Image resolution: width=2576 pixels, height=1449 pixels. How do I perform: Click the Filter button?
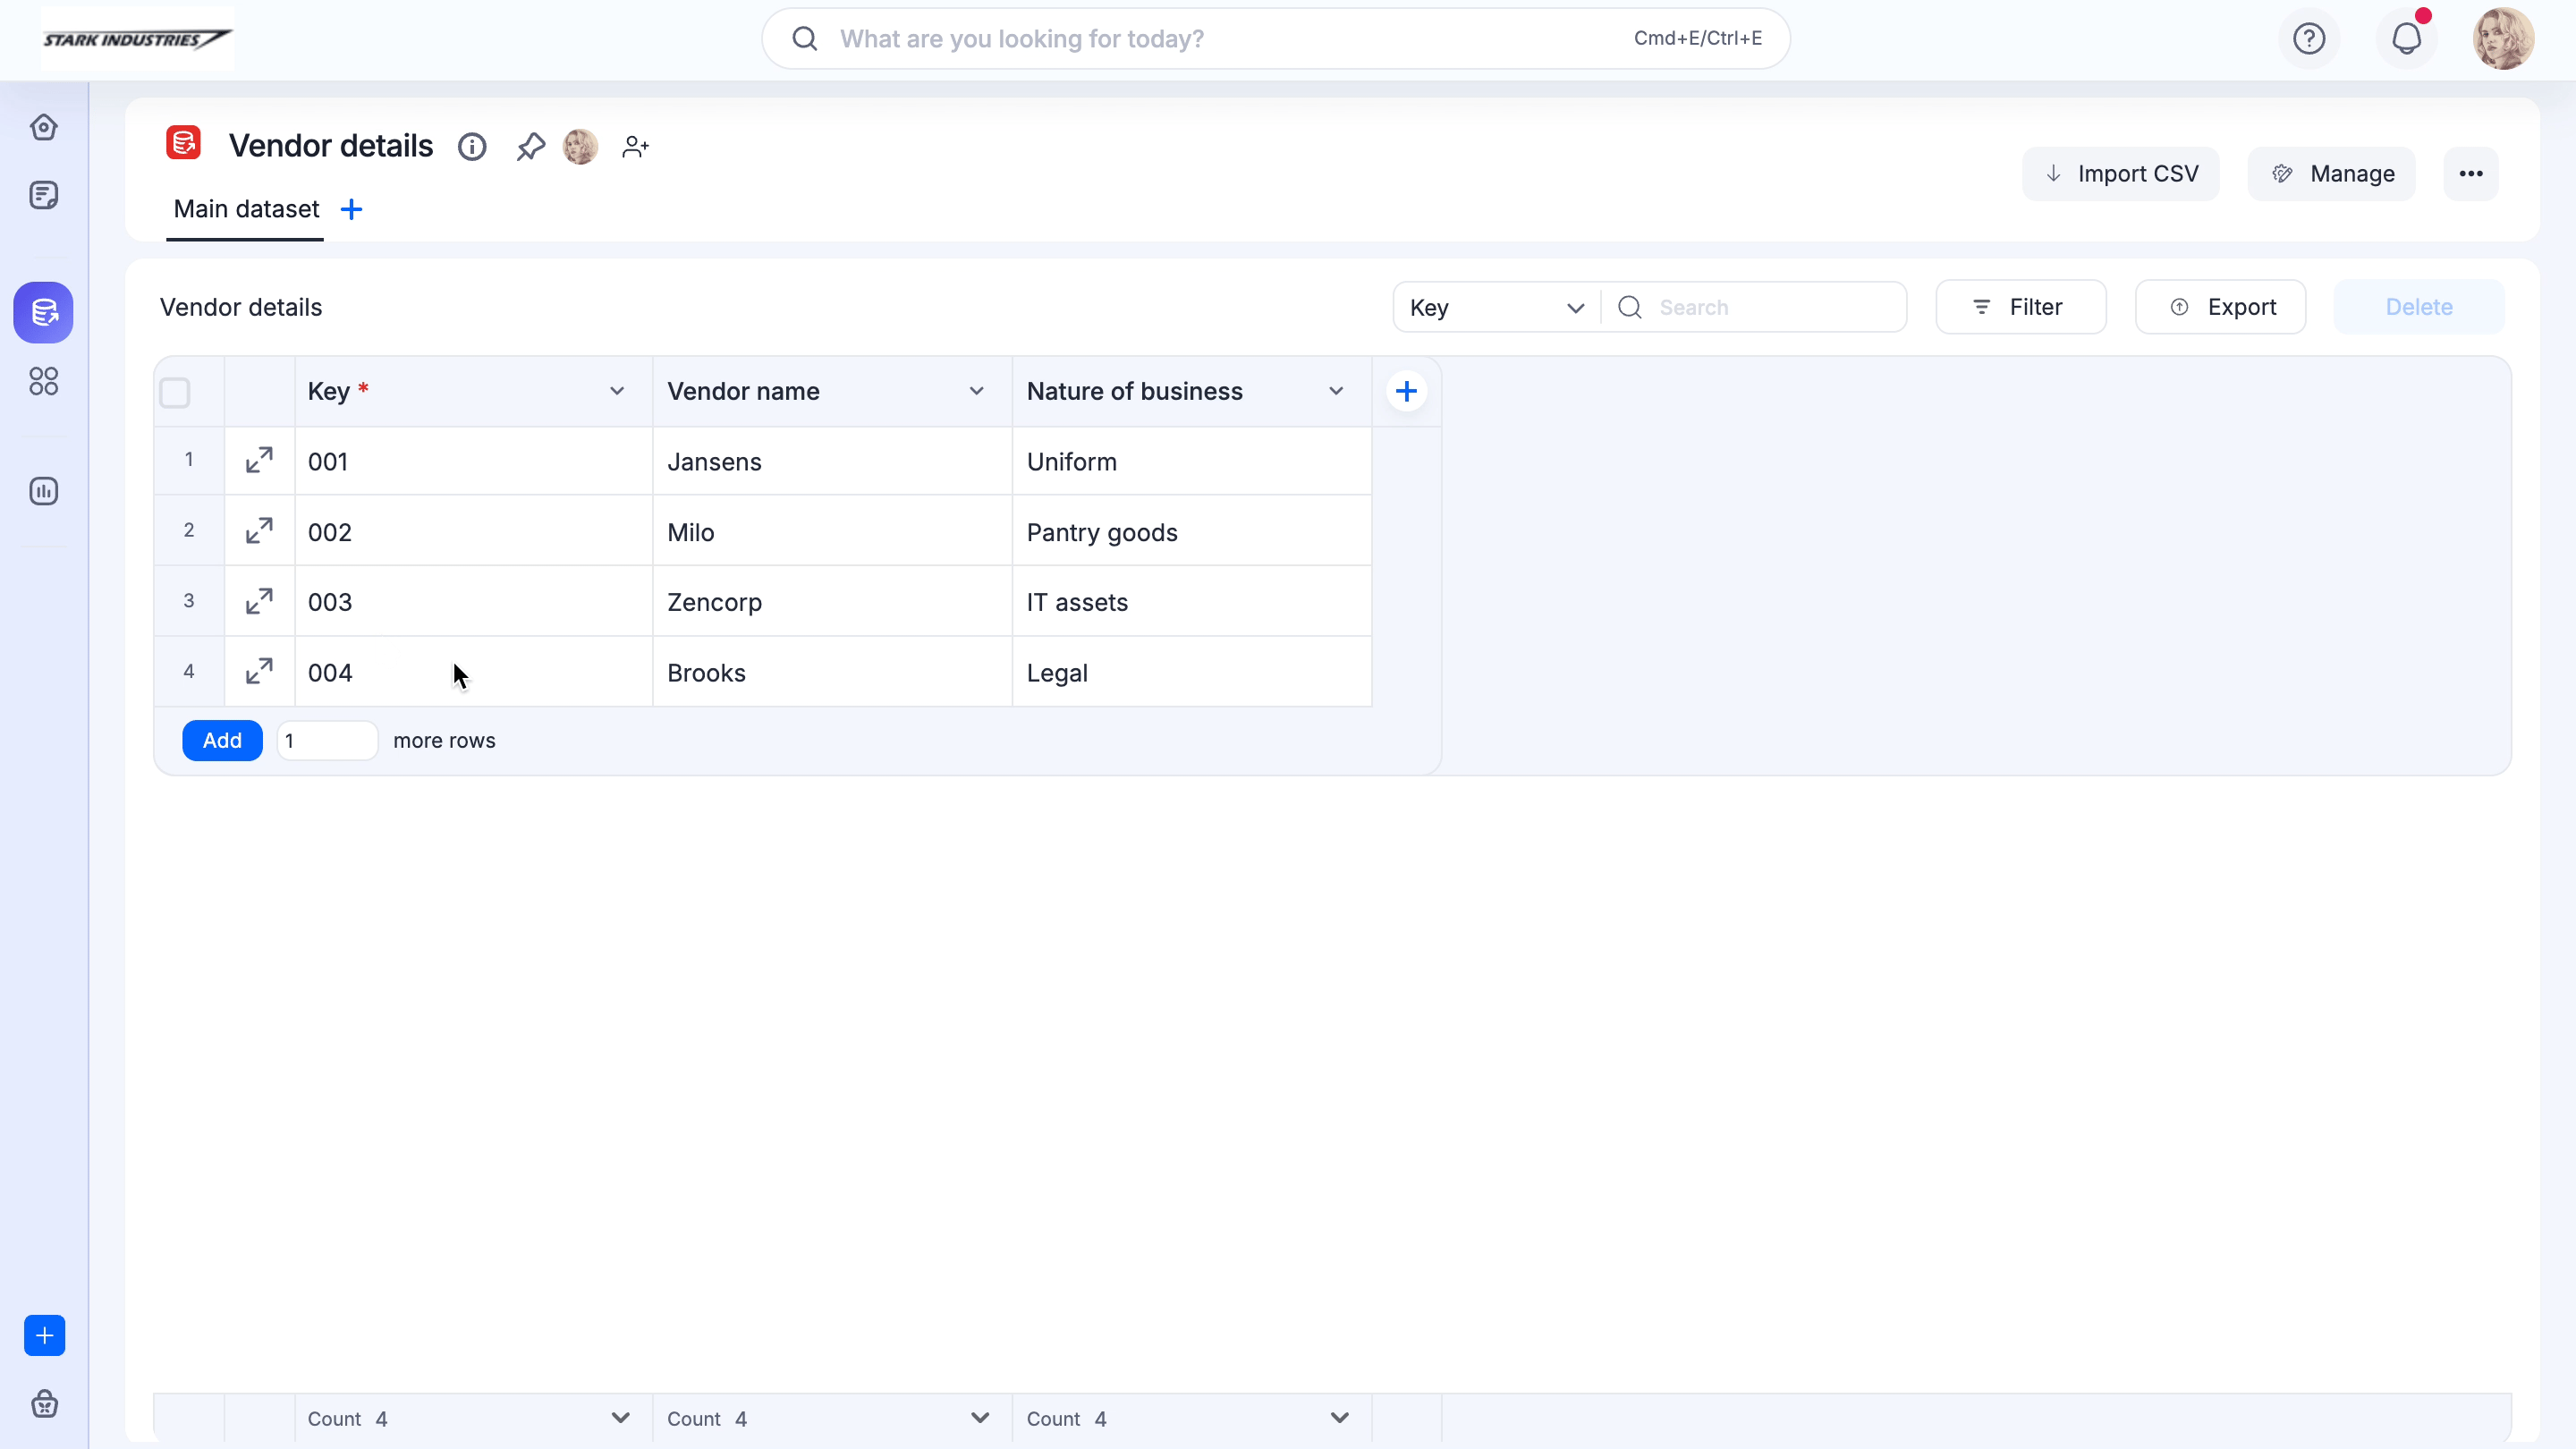(x=2020, y=307)
